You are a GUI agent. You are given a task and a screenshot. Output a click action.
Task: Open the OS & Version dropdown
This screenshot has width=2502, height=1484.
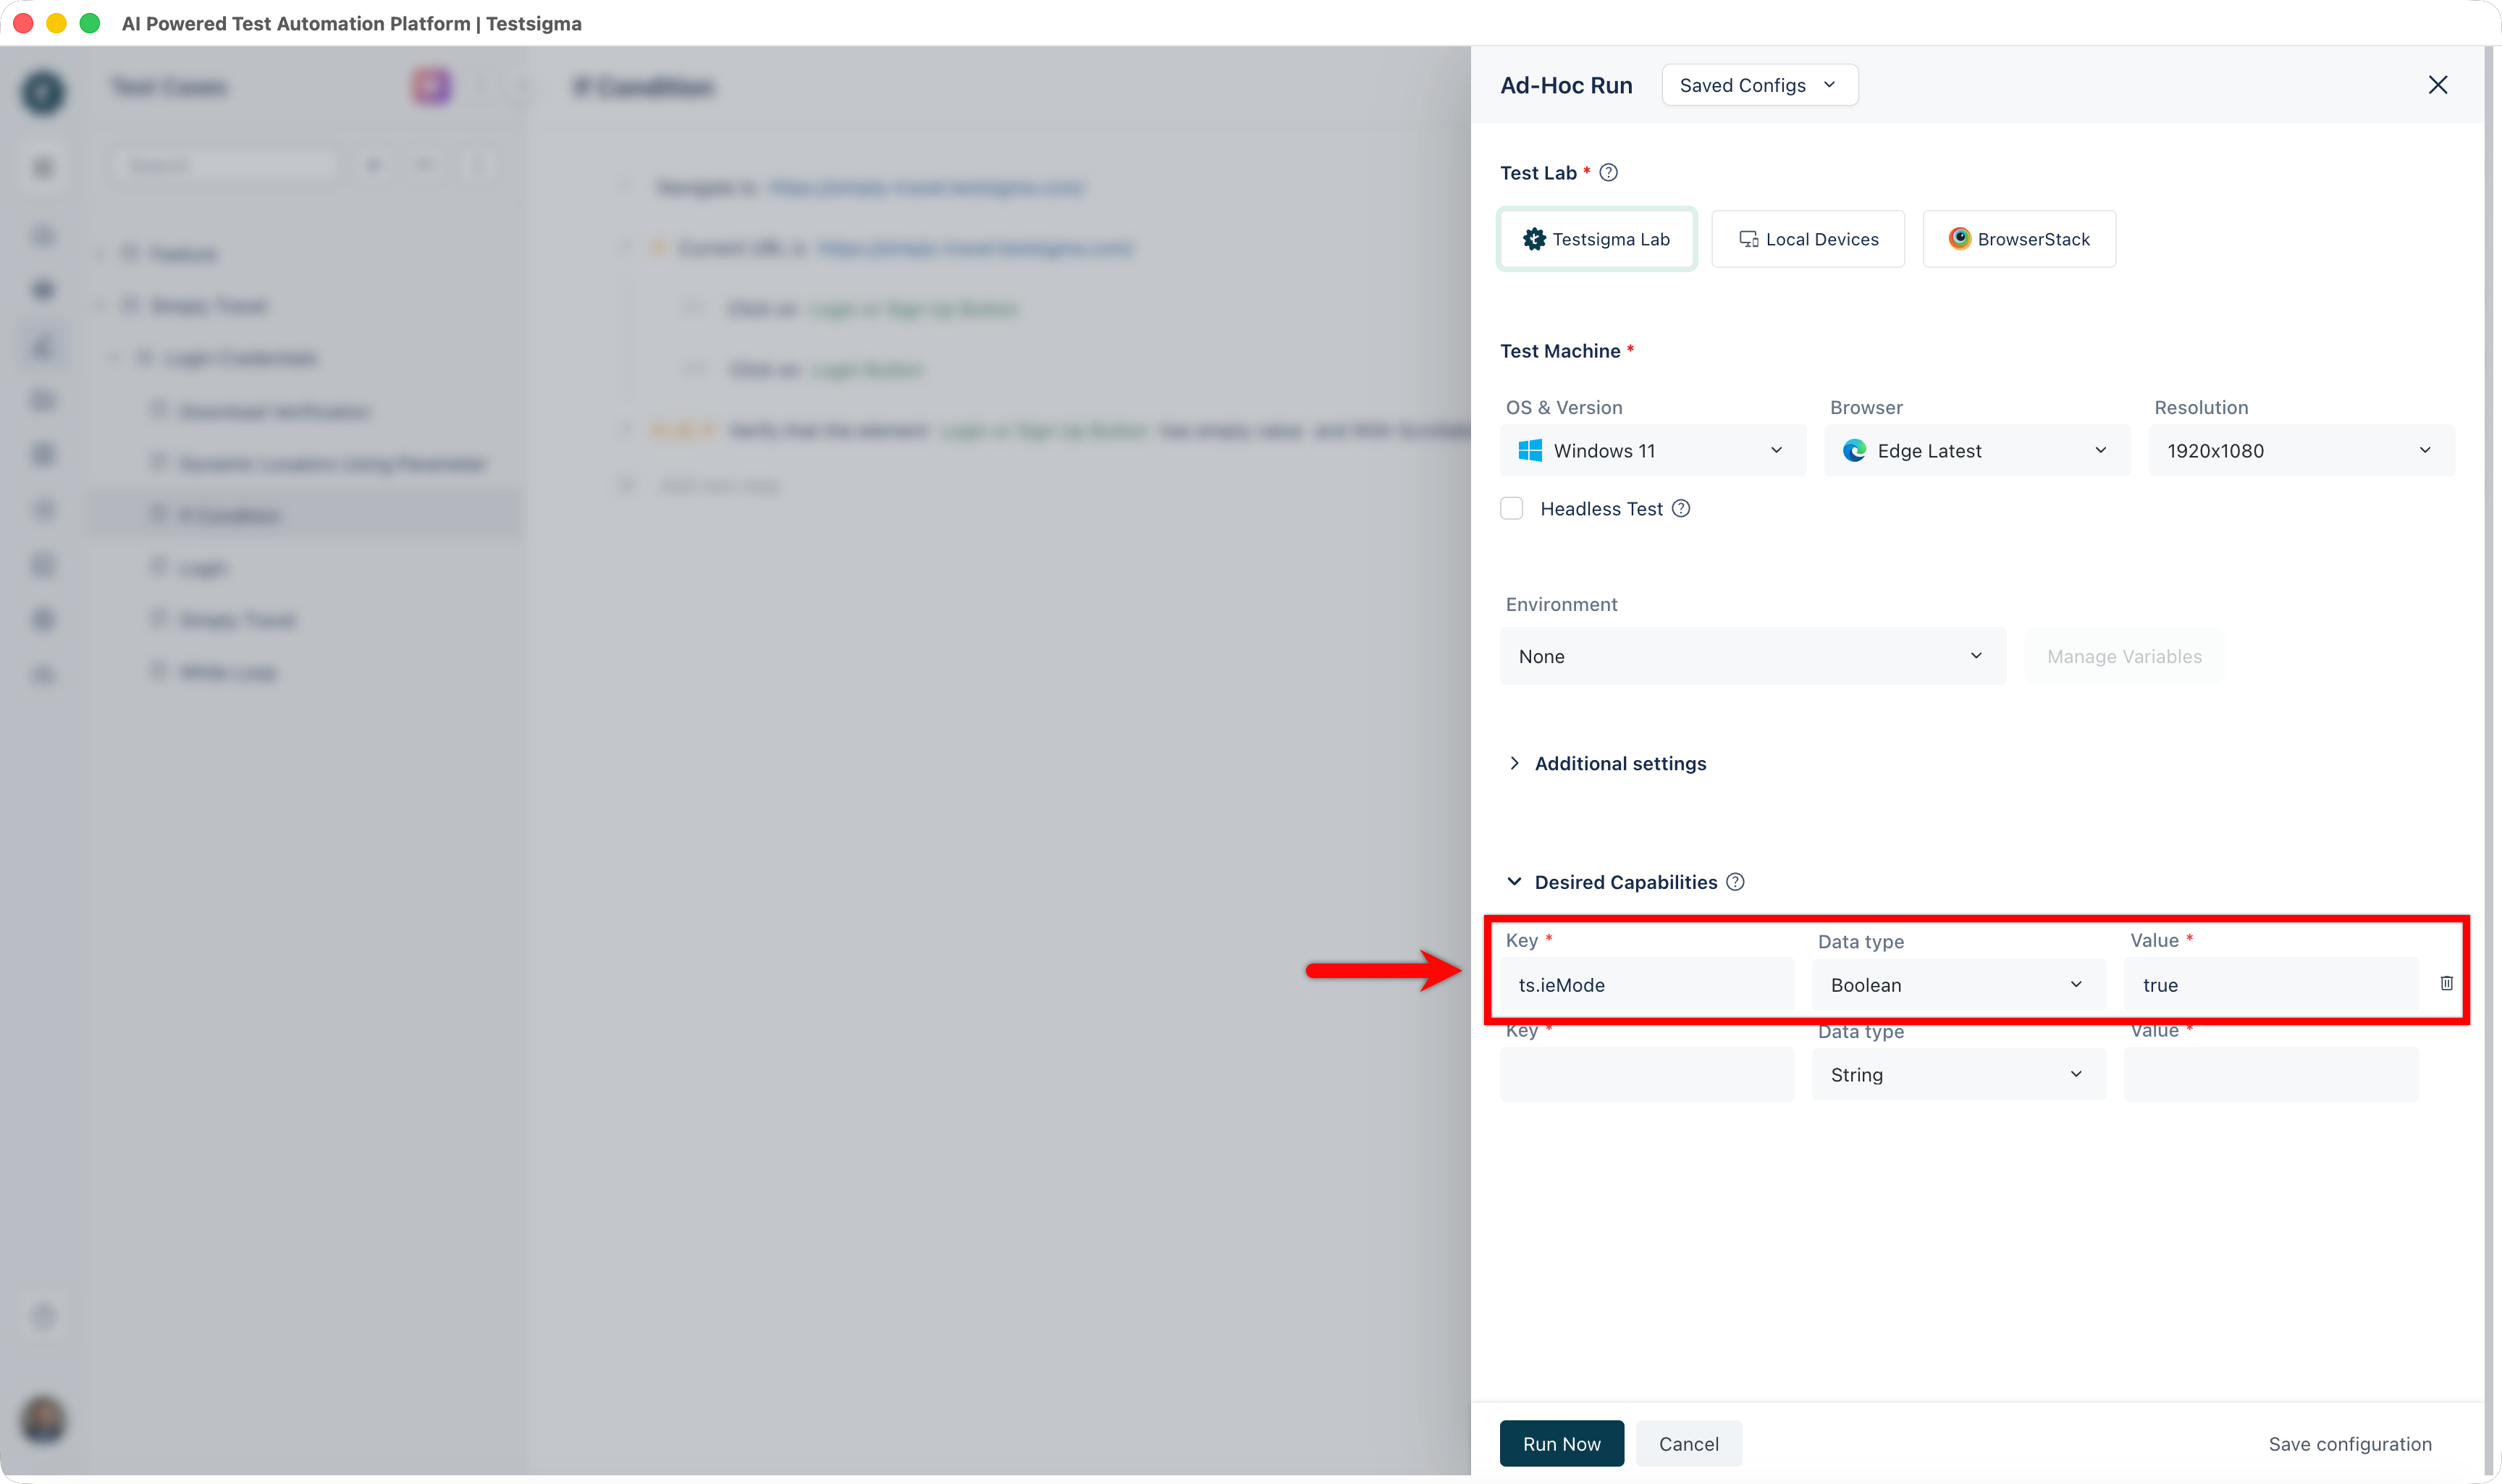tap(1652, 451)
